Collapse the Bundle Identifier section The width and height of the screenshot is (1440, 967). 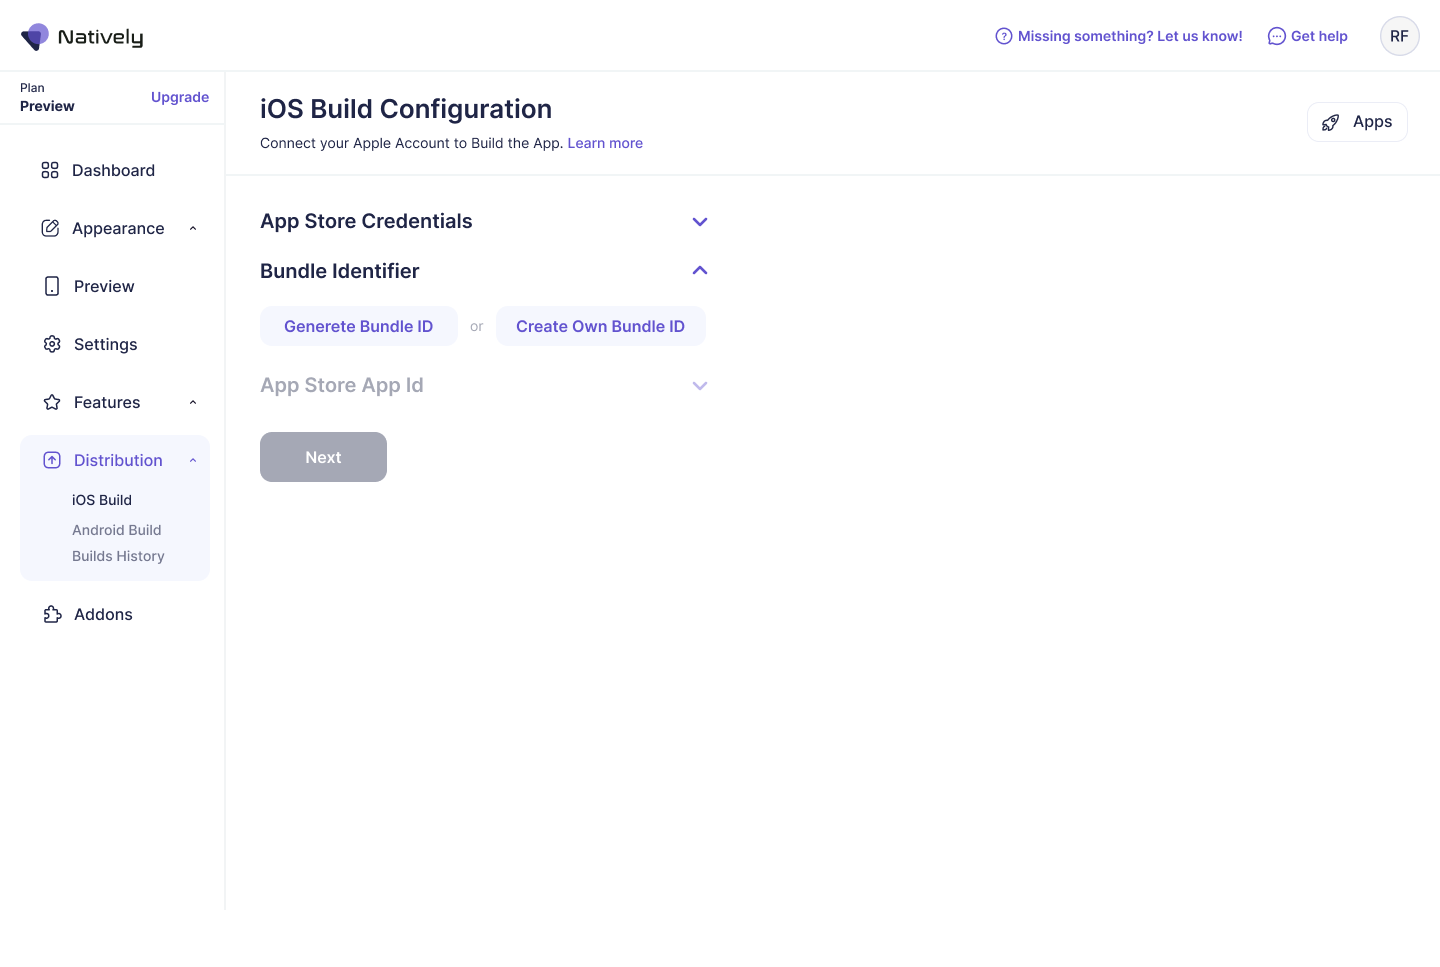[x=700, y=271]
